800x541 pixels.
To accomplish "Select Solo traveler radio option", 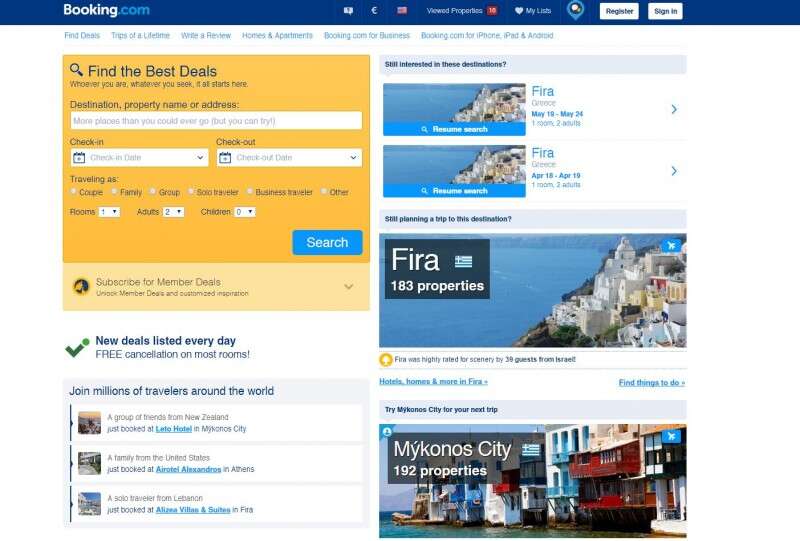I will (x=190, y=191).
